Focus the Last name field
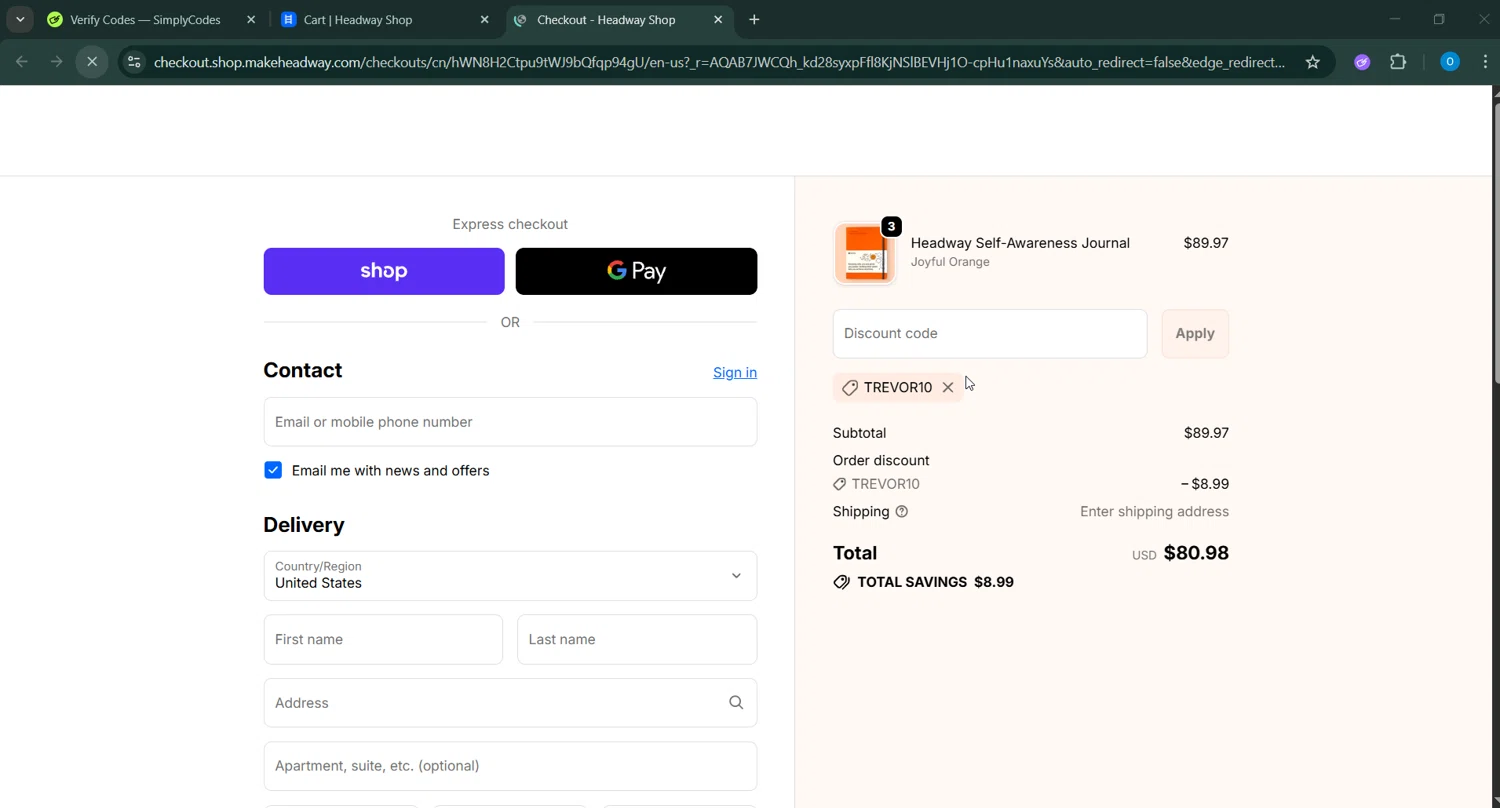Screen dimensions: 1500x808 [x=637, y=639]
